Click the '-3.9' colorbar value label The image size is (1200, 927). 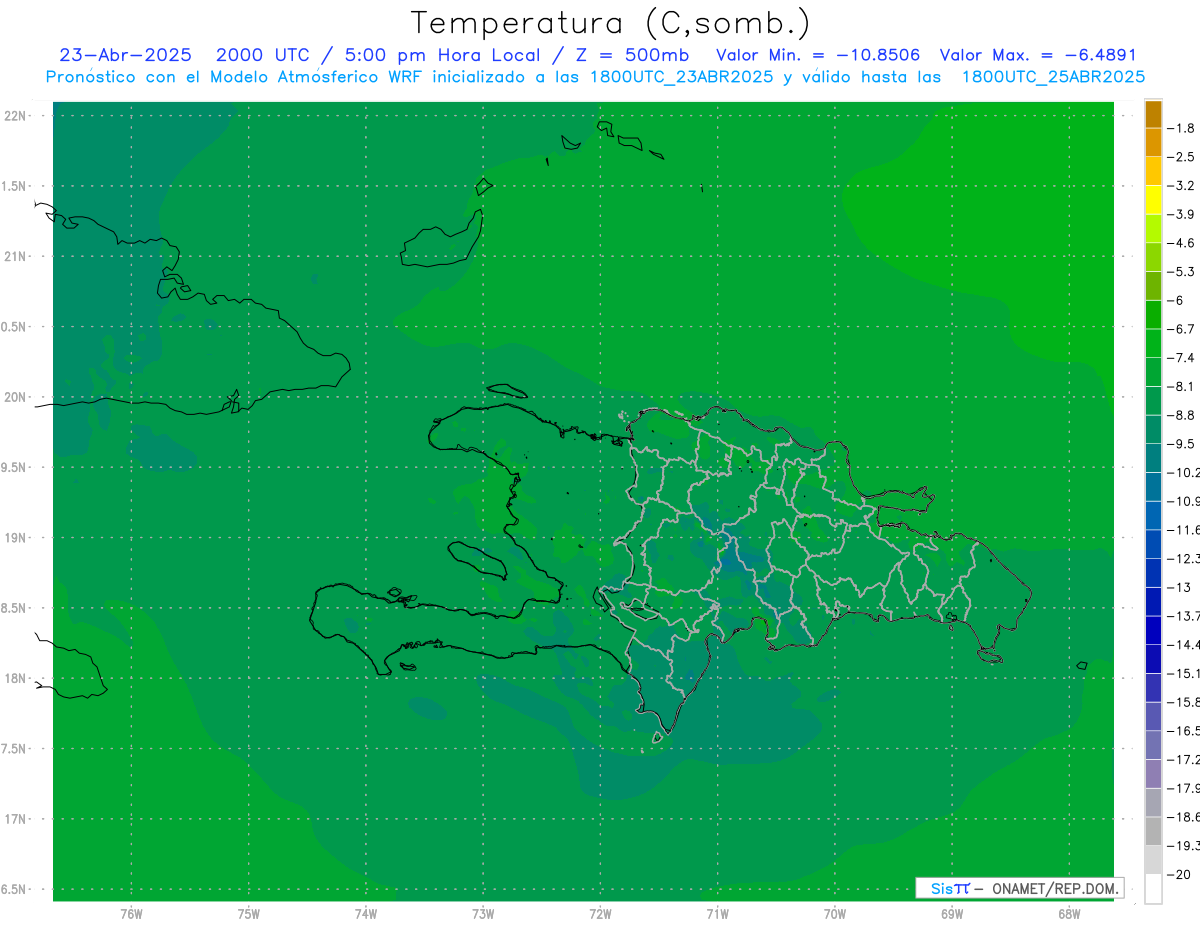pyautogui.click(x=1182, y=214)
